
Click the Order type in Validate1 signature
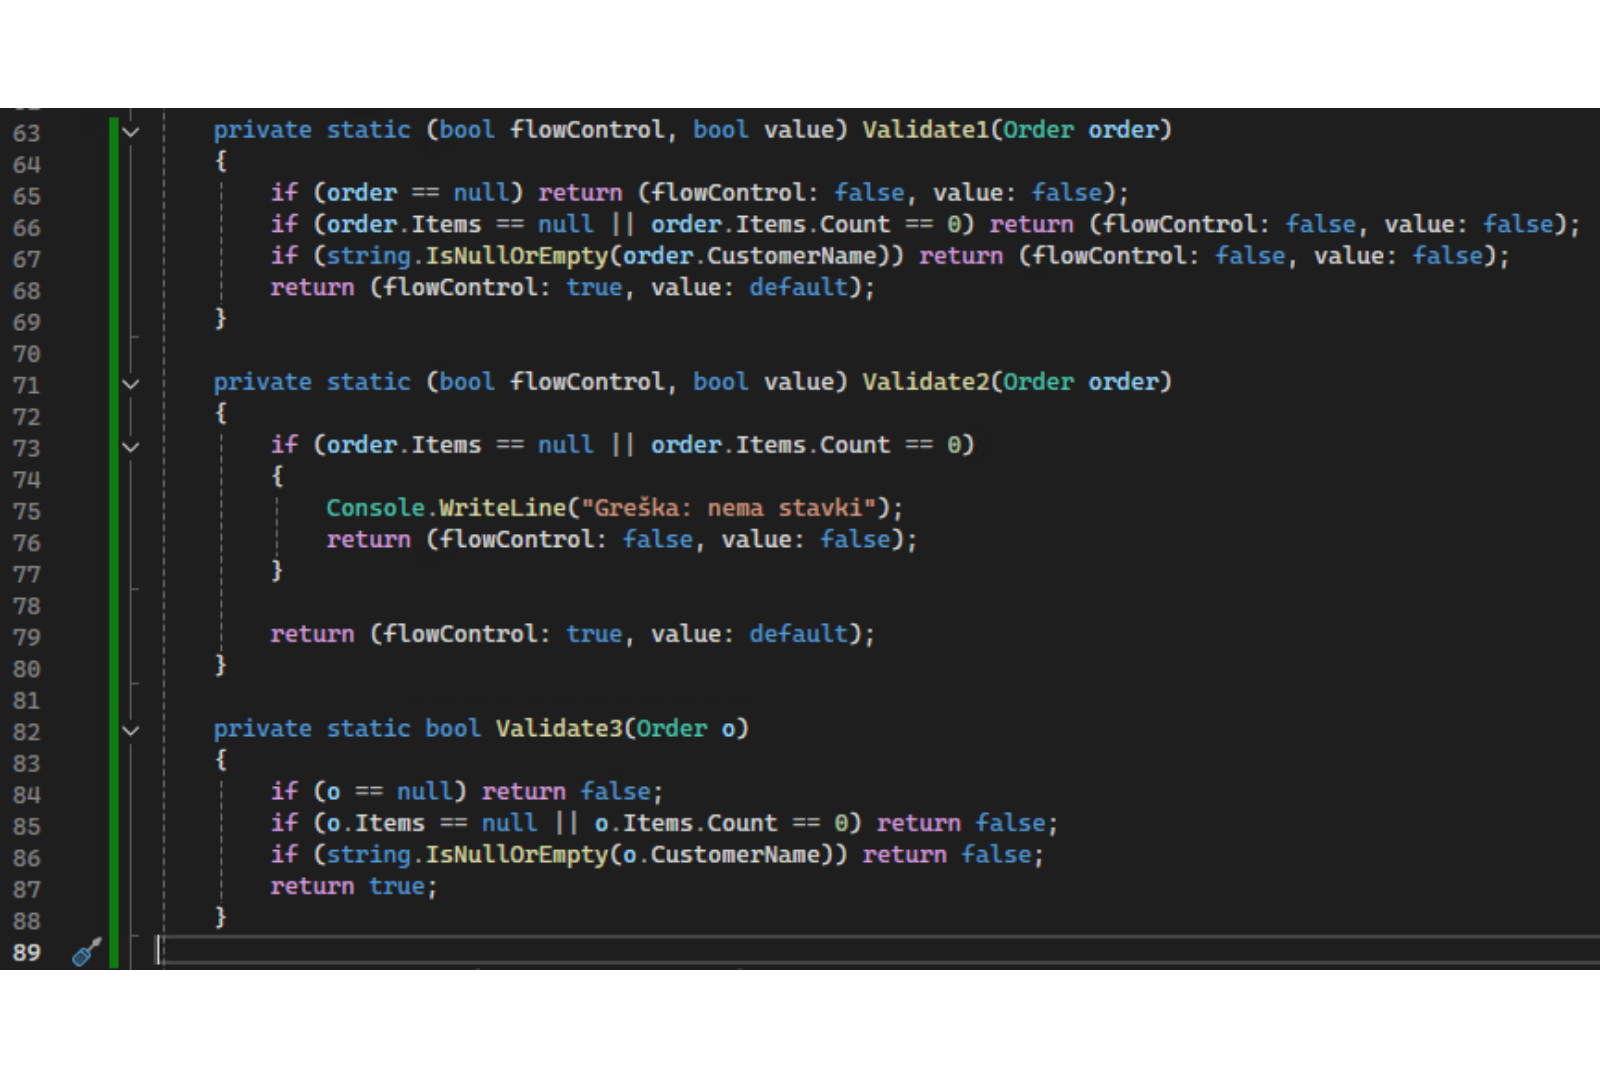(1038, 130)
